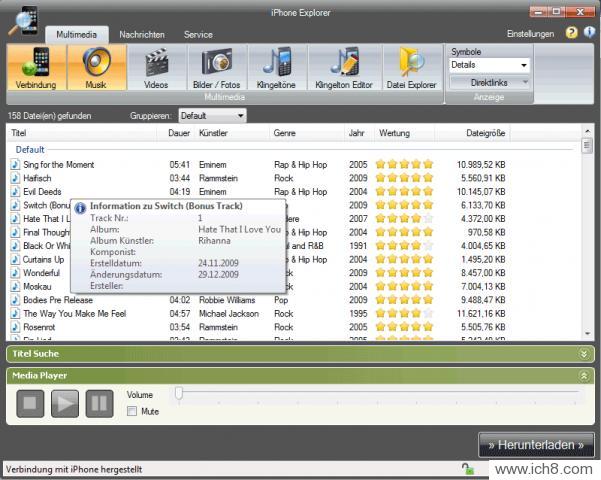Enable the Mute checkbox

tap(132, 410)
